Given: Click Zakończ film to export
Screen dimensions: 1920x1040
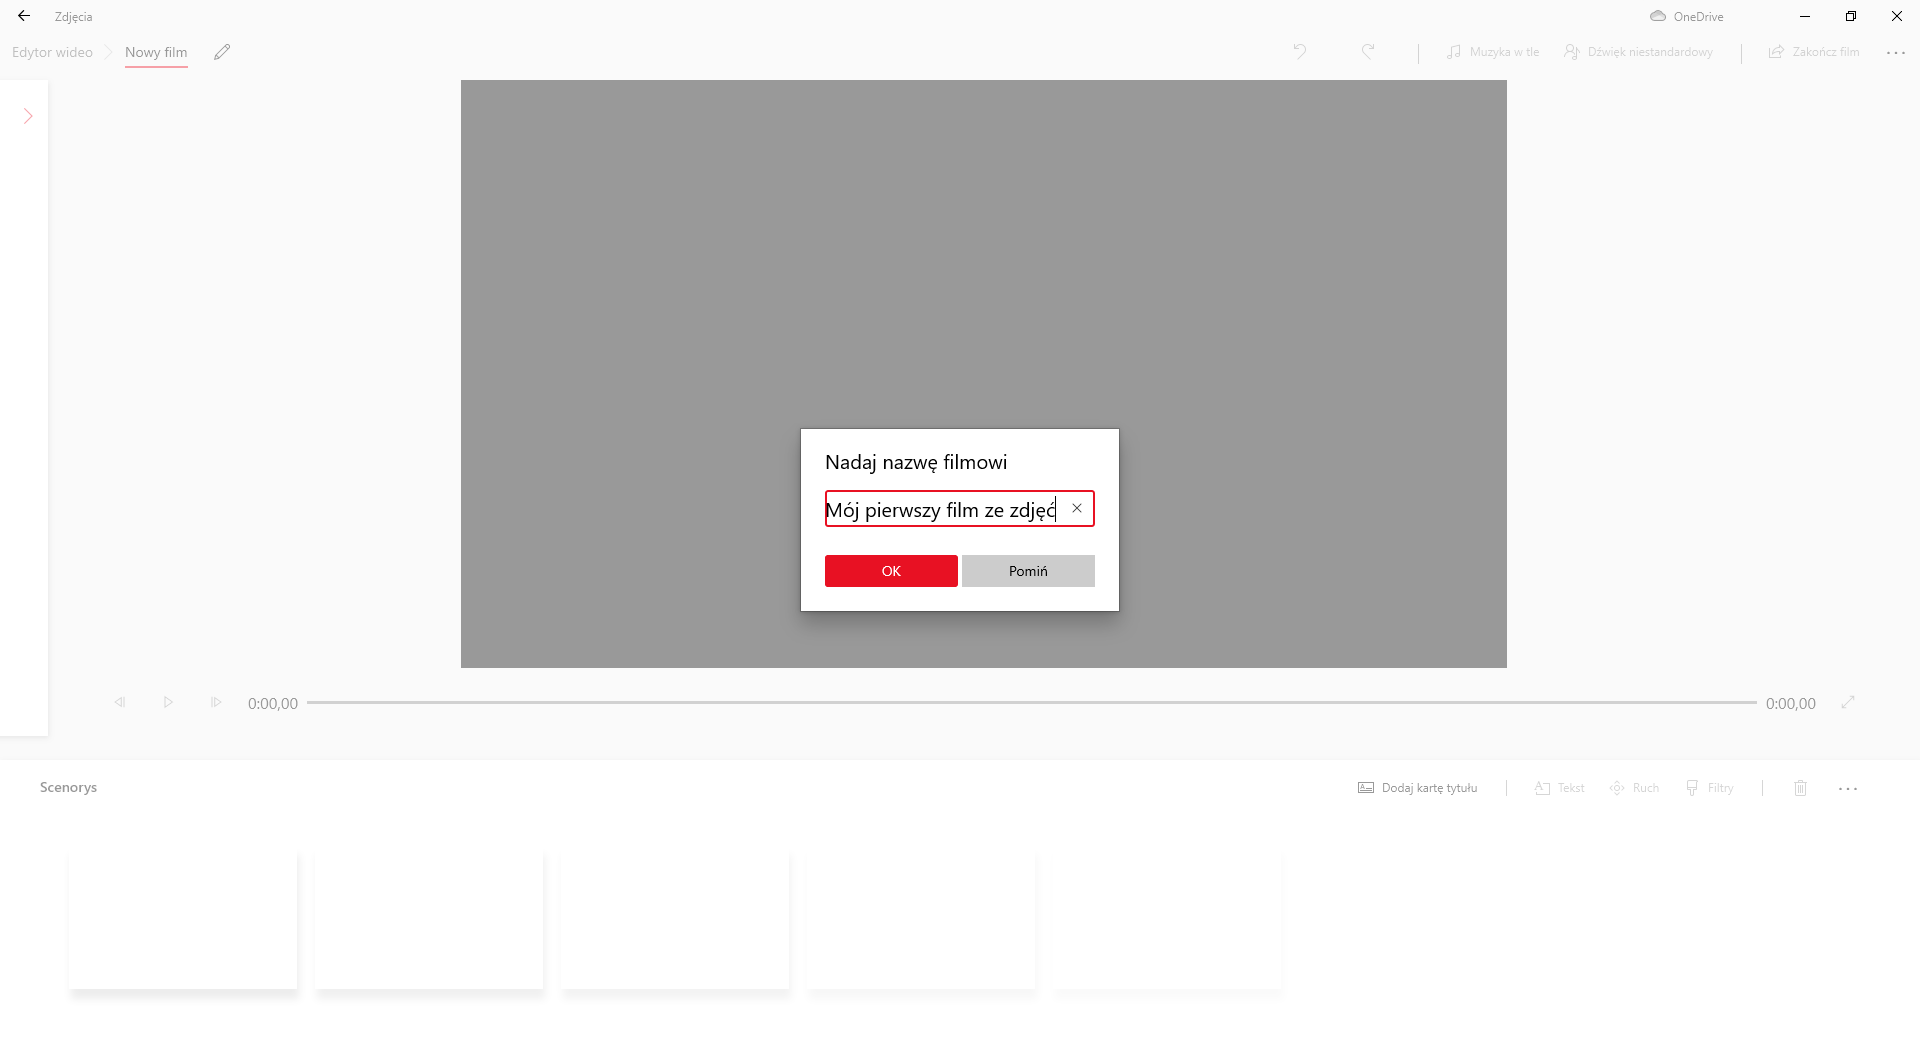Looking at the screenshot, I should [1814, 52].
